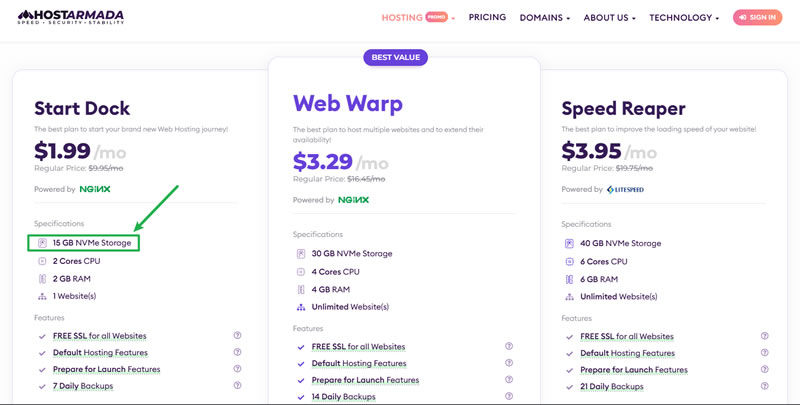Click the 7 Daily Backups feature
The image size is (800, 405).
click(83, 386)
